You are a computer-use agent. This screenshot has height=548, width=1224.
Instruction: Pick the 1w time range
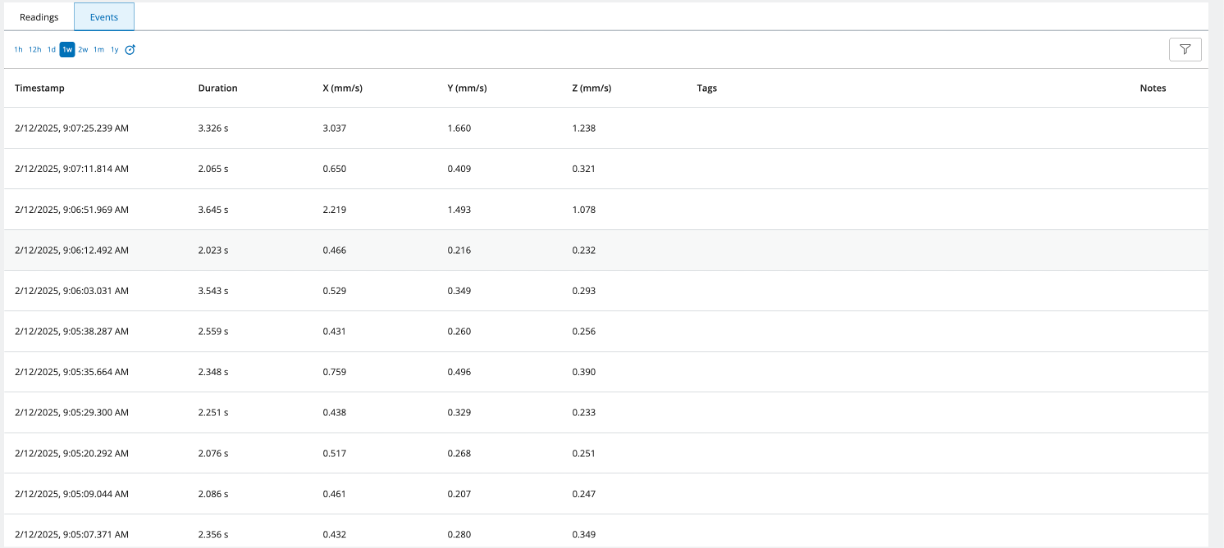tap(67, 49)
